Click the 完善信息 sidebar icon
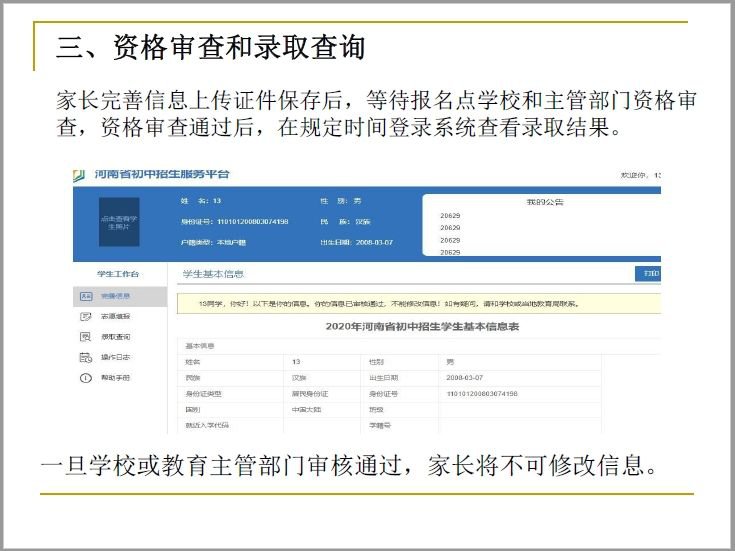This screenshot has width=735, height=551. point(86,296)
